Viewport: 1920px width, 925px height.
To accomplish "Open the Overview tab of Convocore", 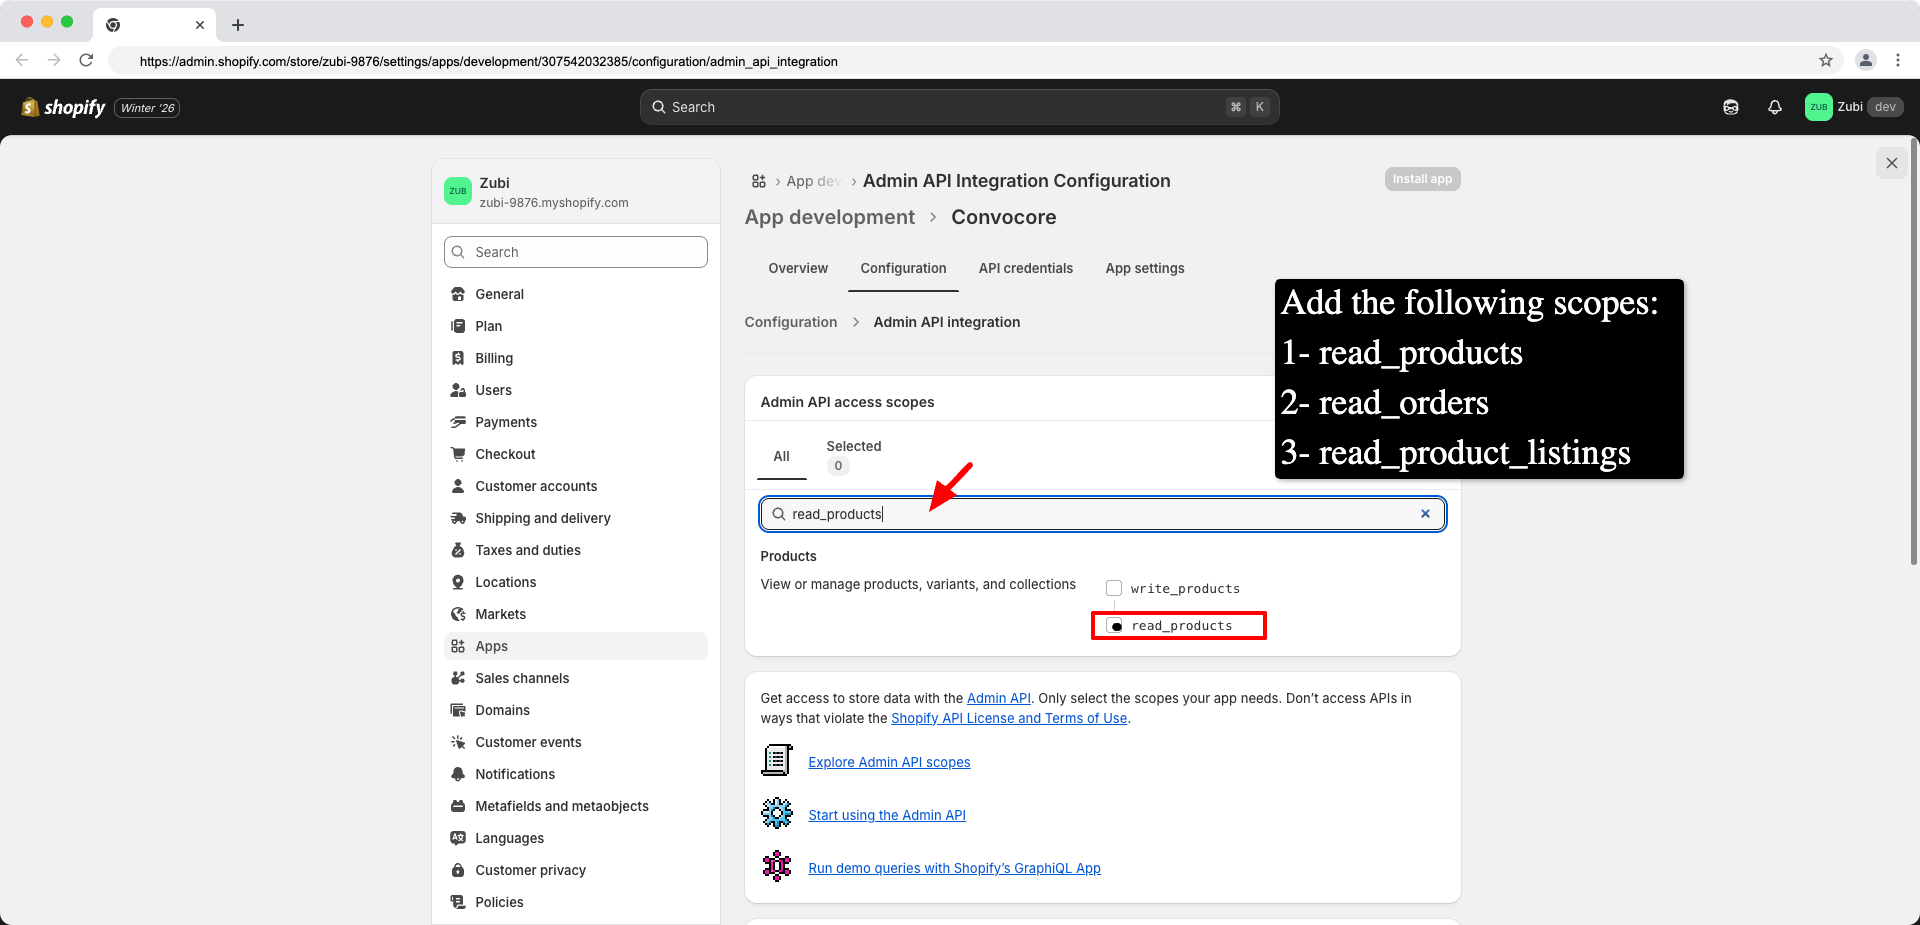I will pos(797,268).
